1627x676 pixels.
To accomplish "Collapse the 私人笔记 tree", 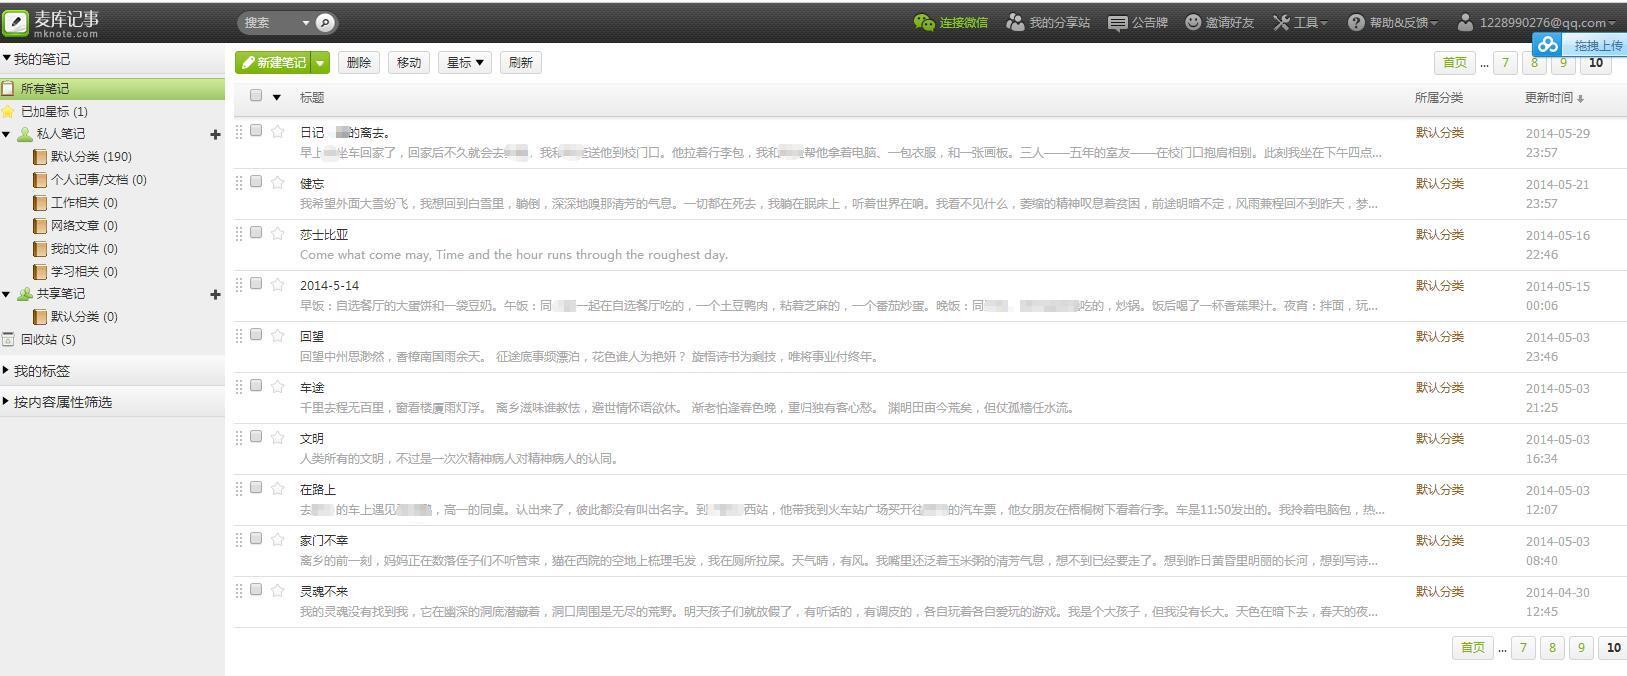I will [6, 134].
